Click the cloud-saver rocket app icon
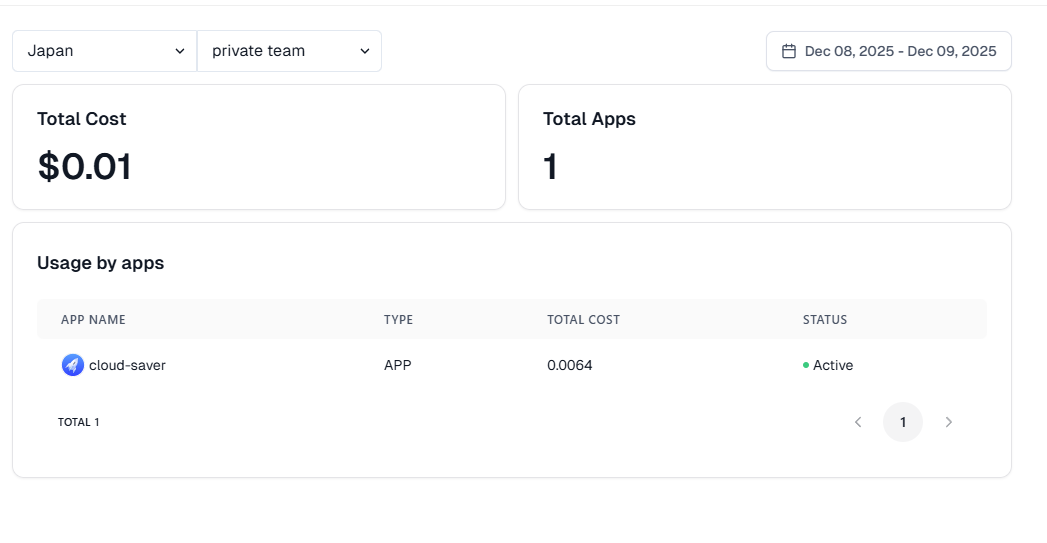Screen dimensions: 1047x543 coord(72,365)
